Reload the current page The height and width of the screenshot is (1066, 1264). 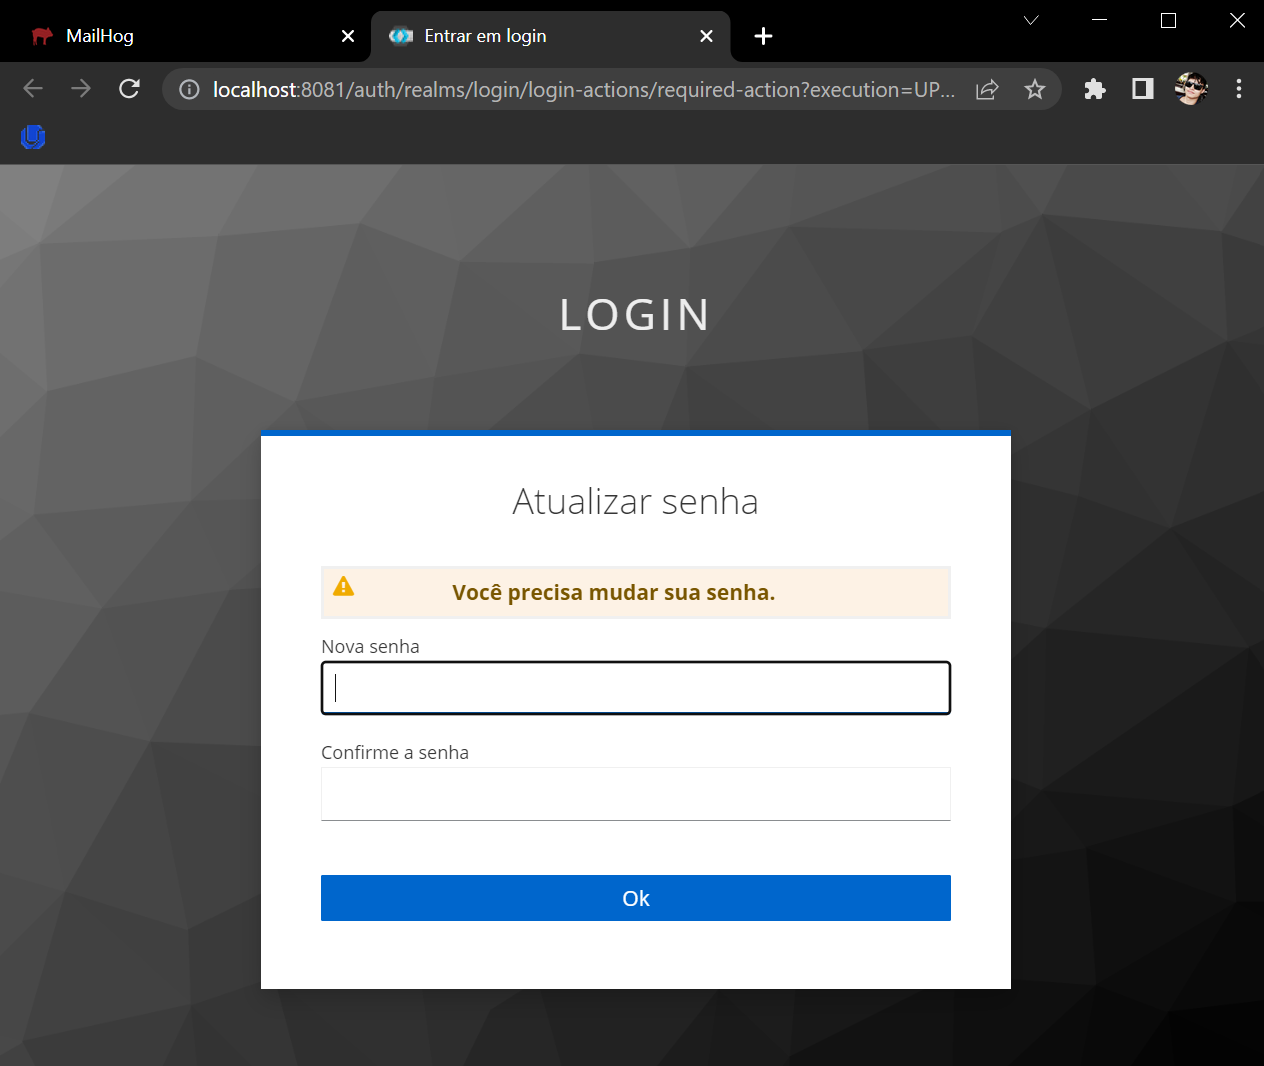coord(129,89)
